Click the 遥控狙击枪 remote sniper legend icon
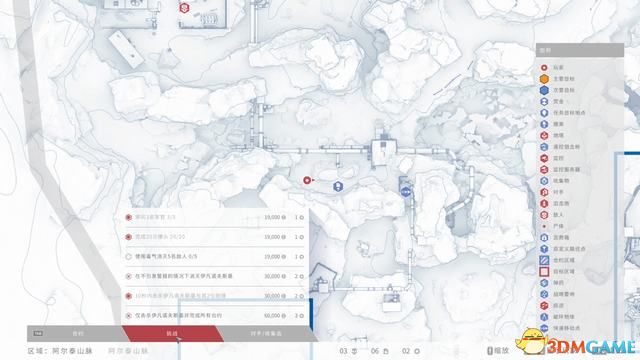 tap(544, 147)
